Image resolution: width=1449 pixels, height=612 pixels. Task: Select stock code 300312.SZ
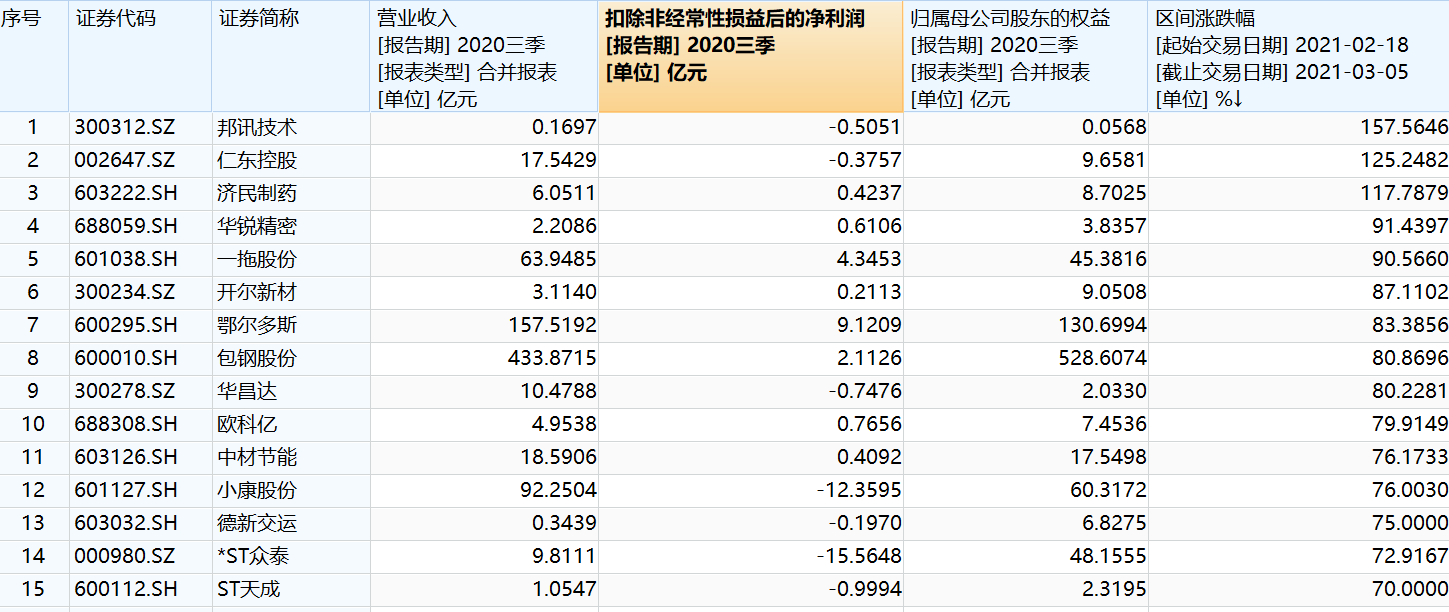(x=125, y=128)
